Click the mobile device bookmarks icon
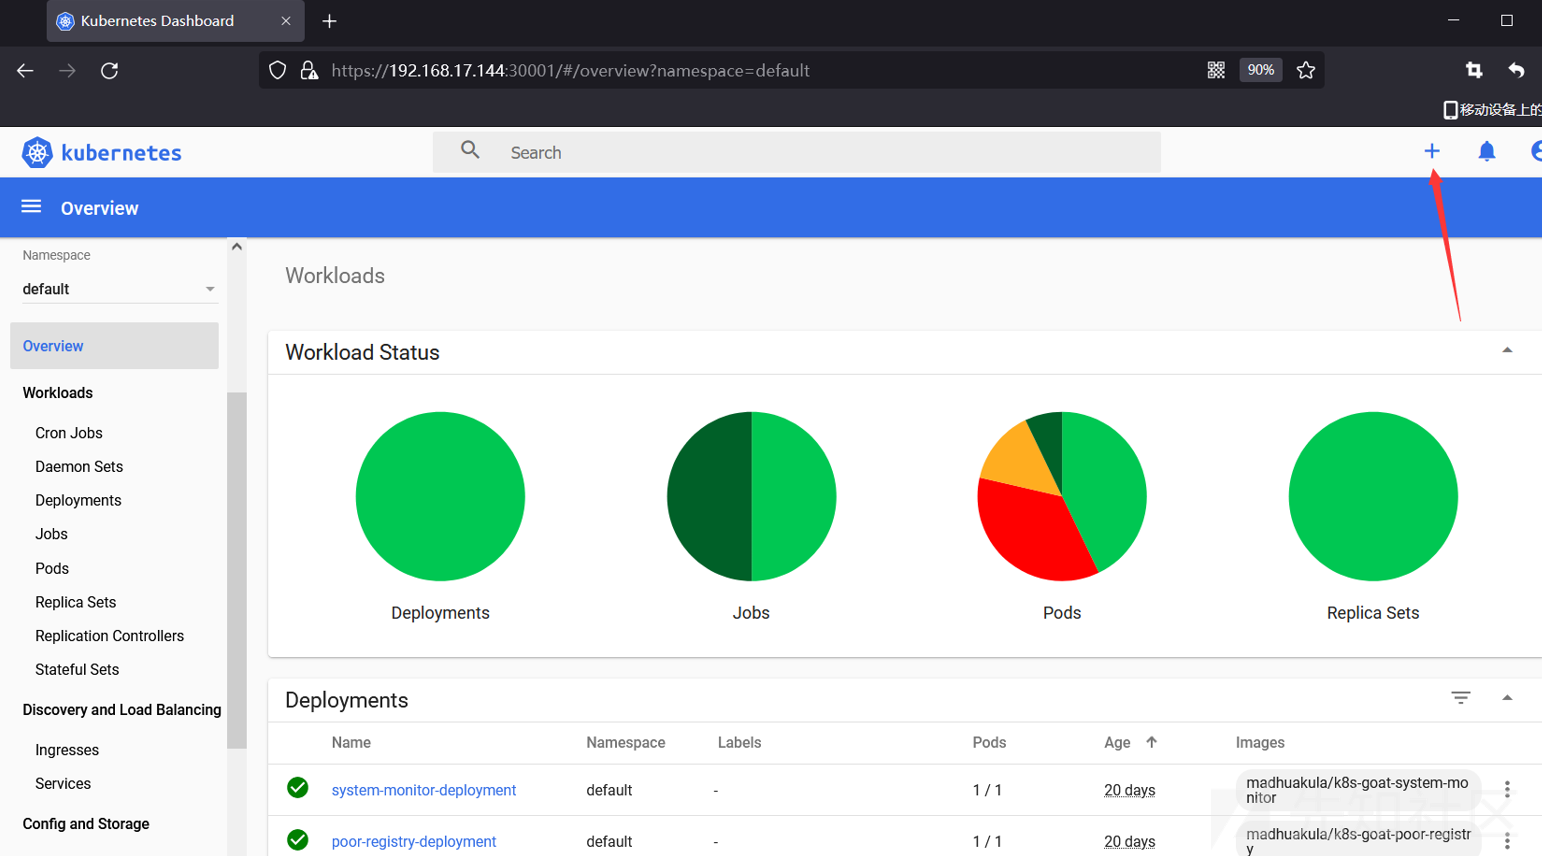Image resolution: width=1542 pixels, height=856 pixels. pos(1450,109)
